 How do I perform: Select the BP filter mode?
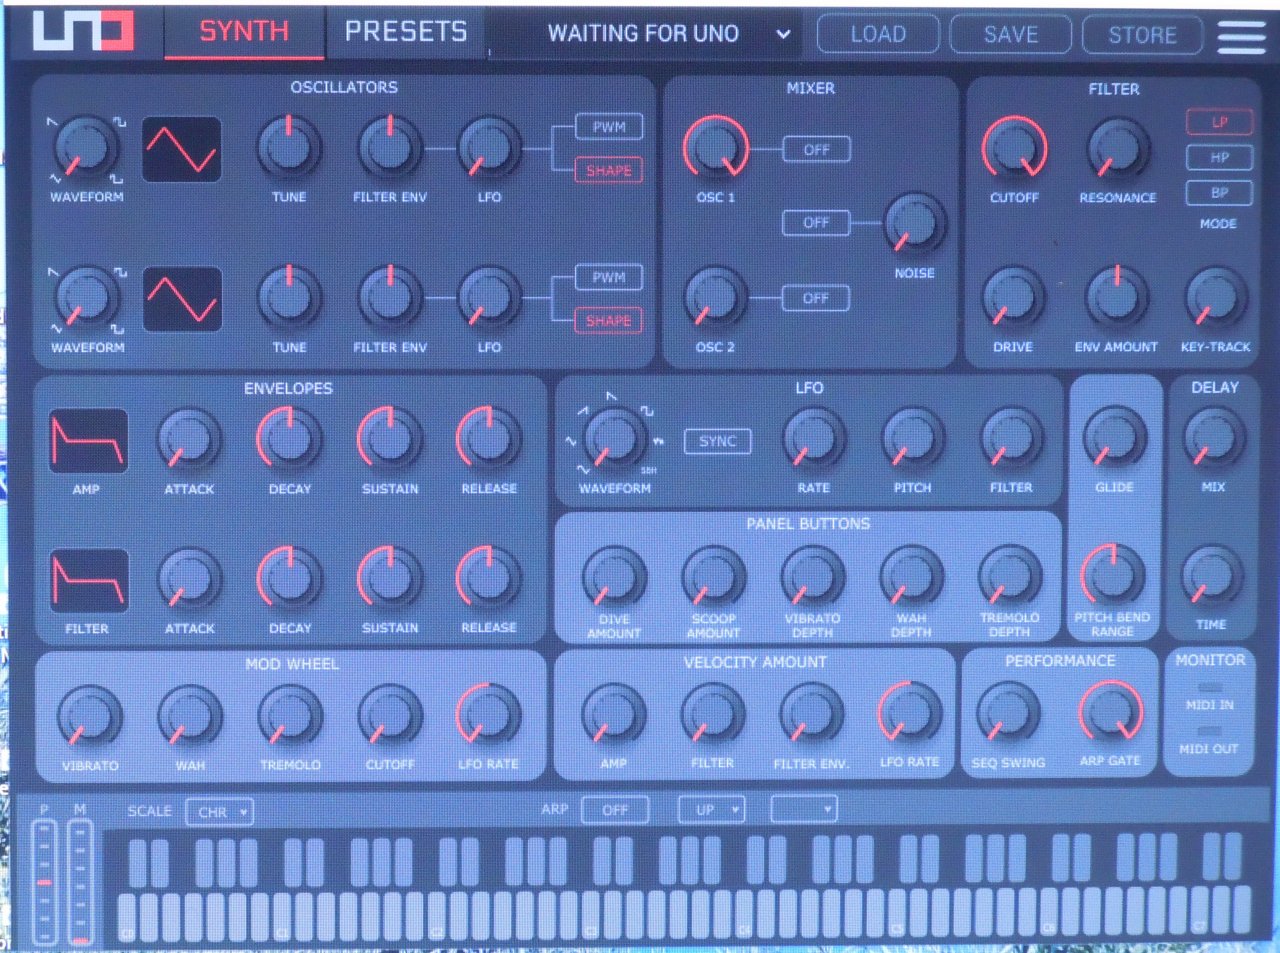(1219, 193)
